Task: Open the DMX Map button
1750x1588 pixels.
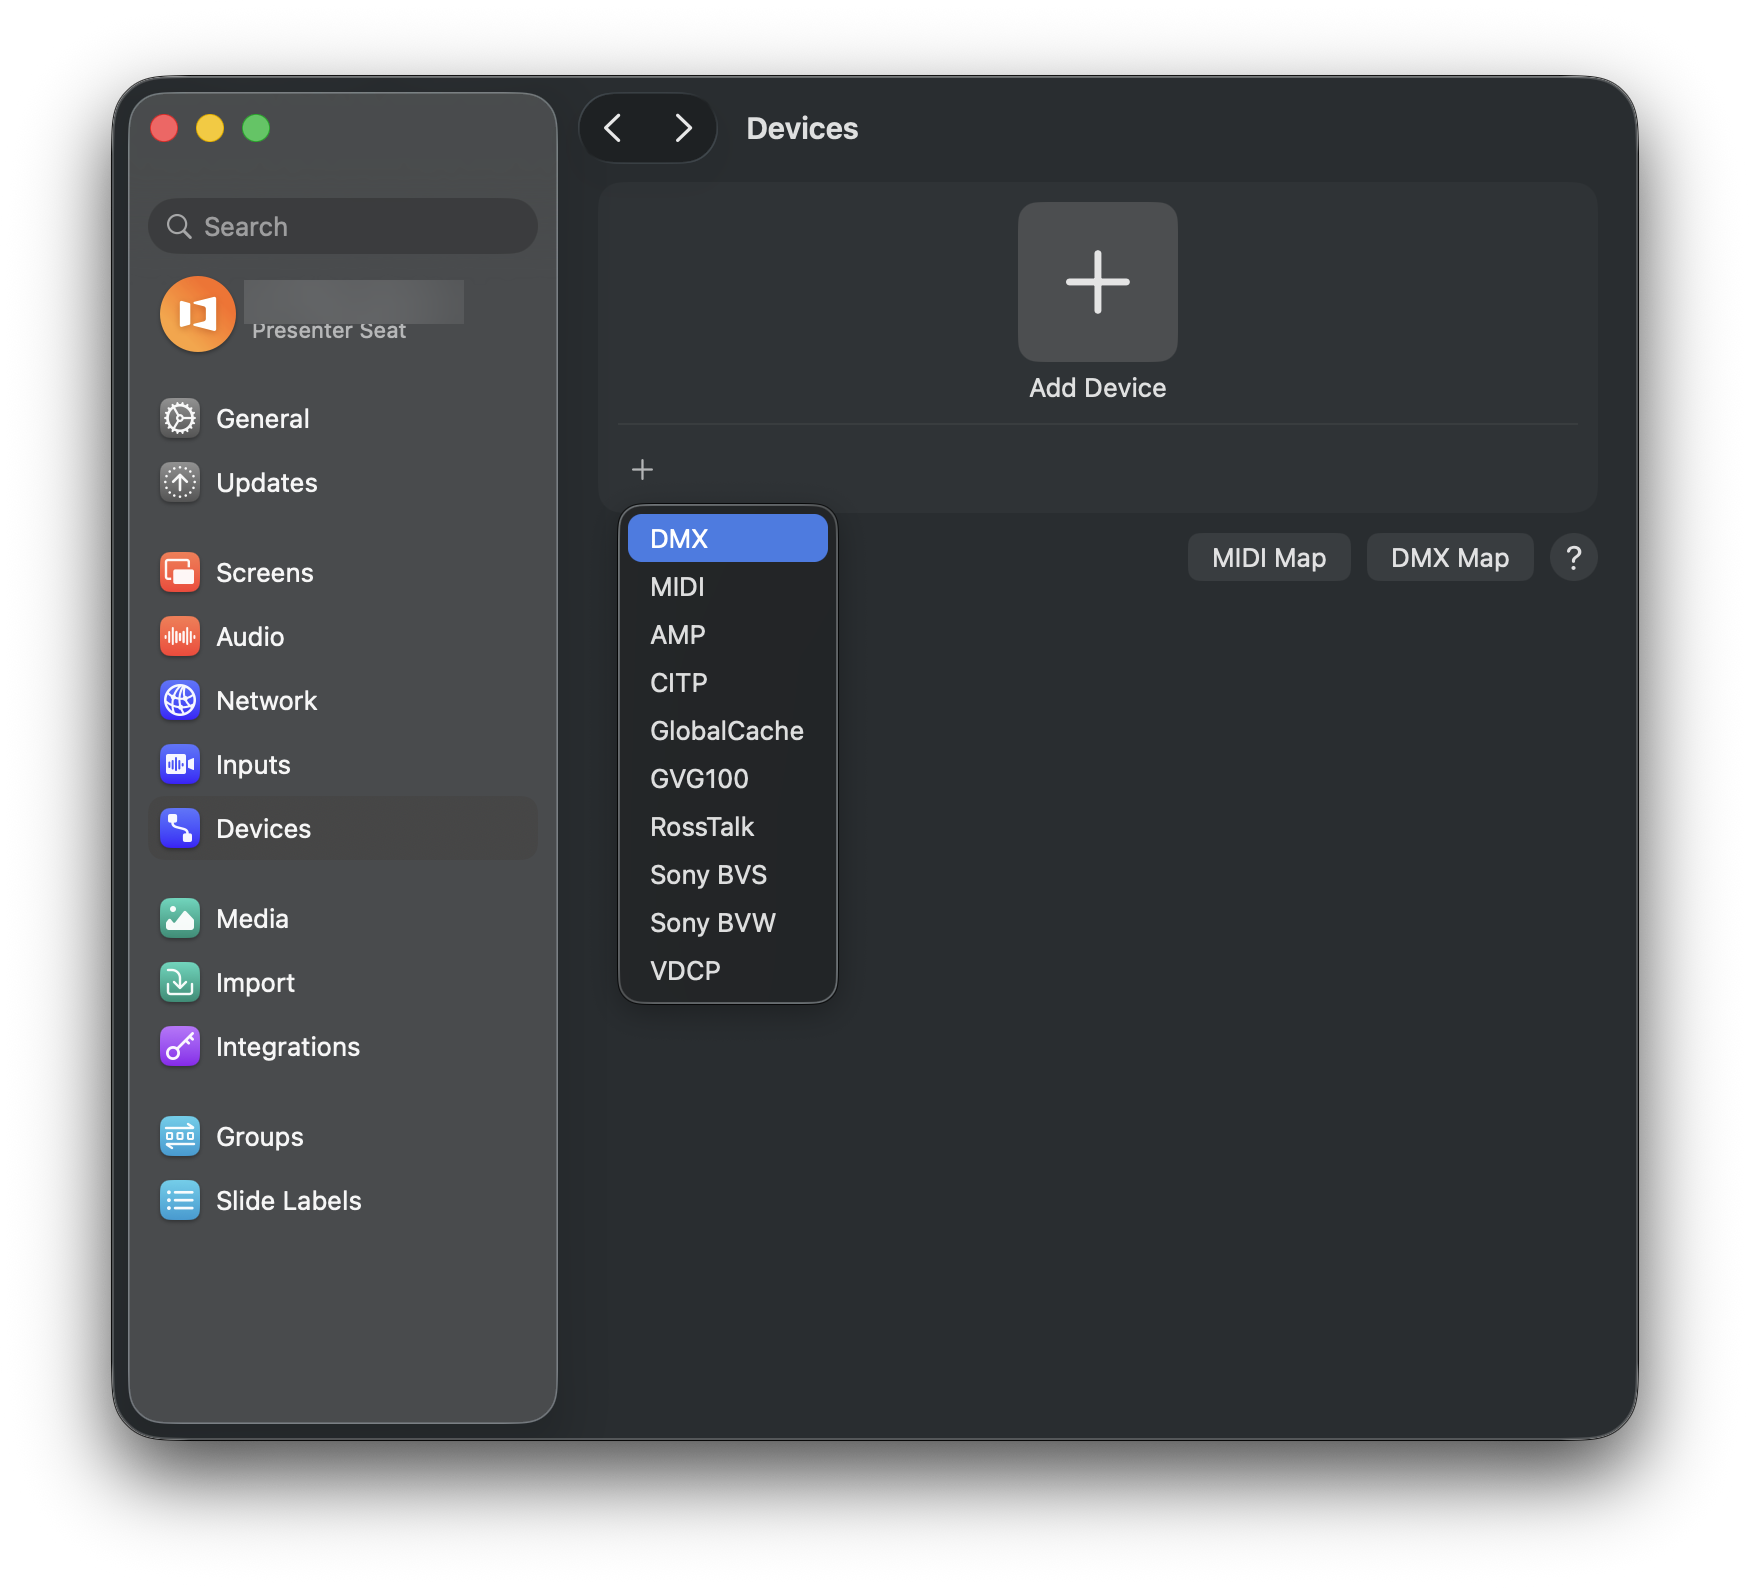Action: (x=1449, y=557)
